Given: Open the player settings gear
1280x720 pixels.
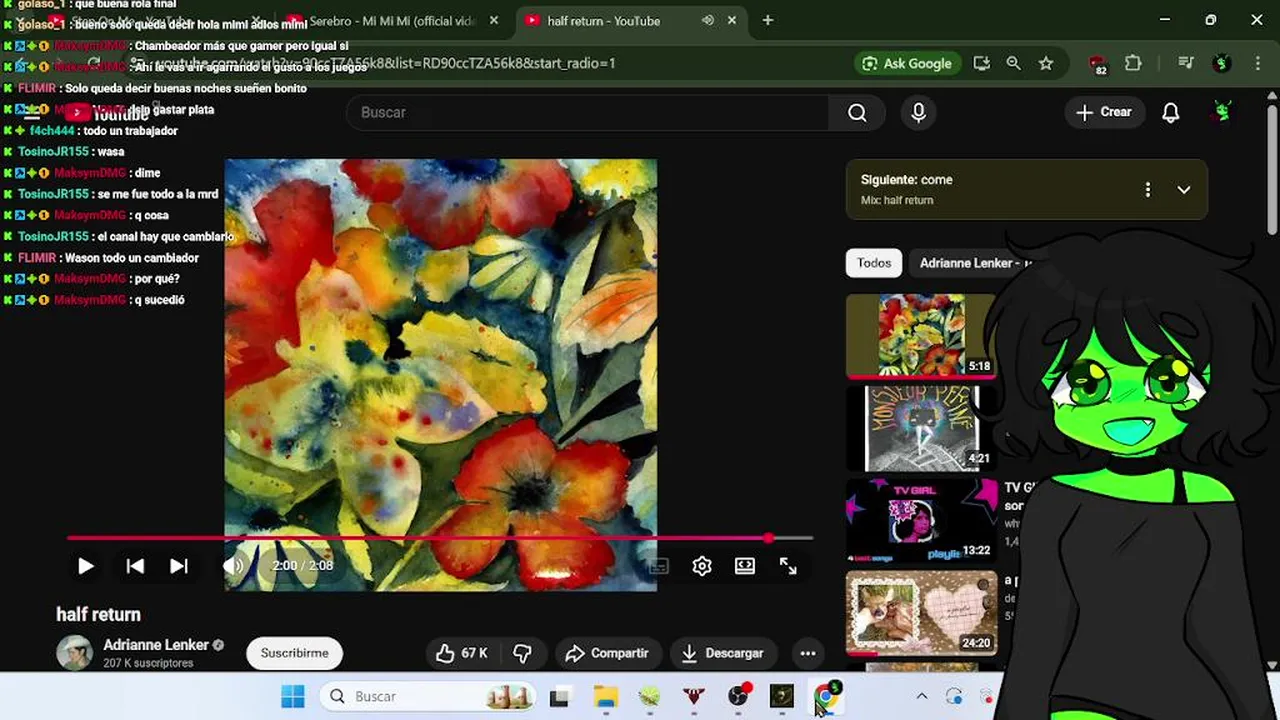Looking at the screenshot, I should point(702,566).
